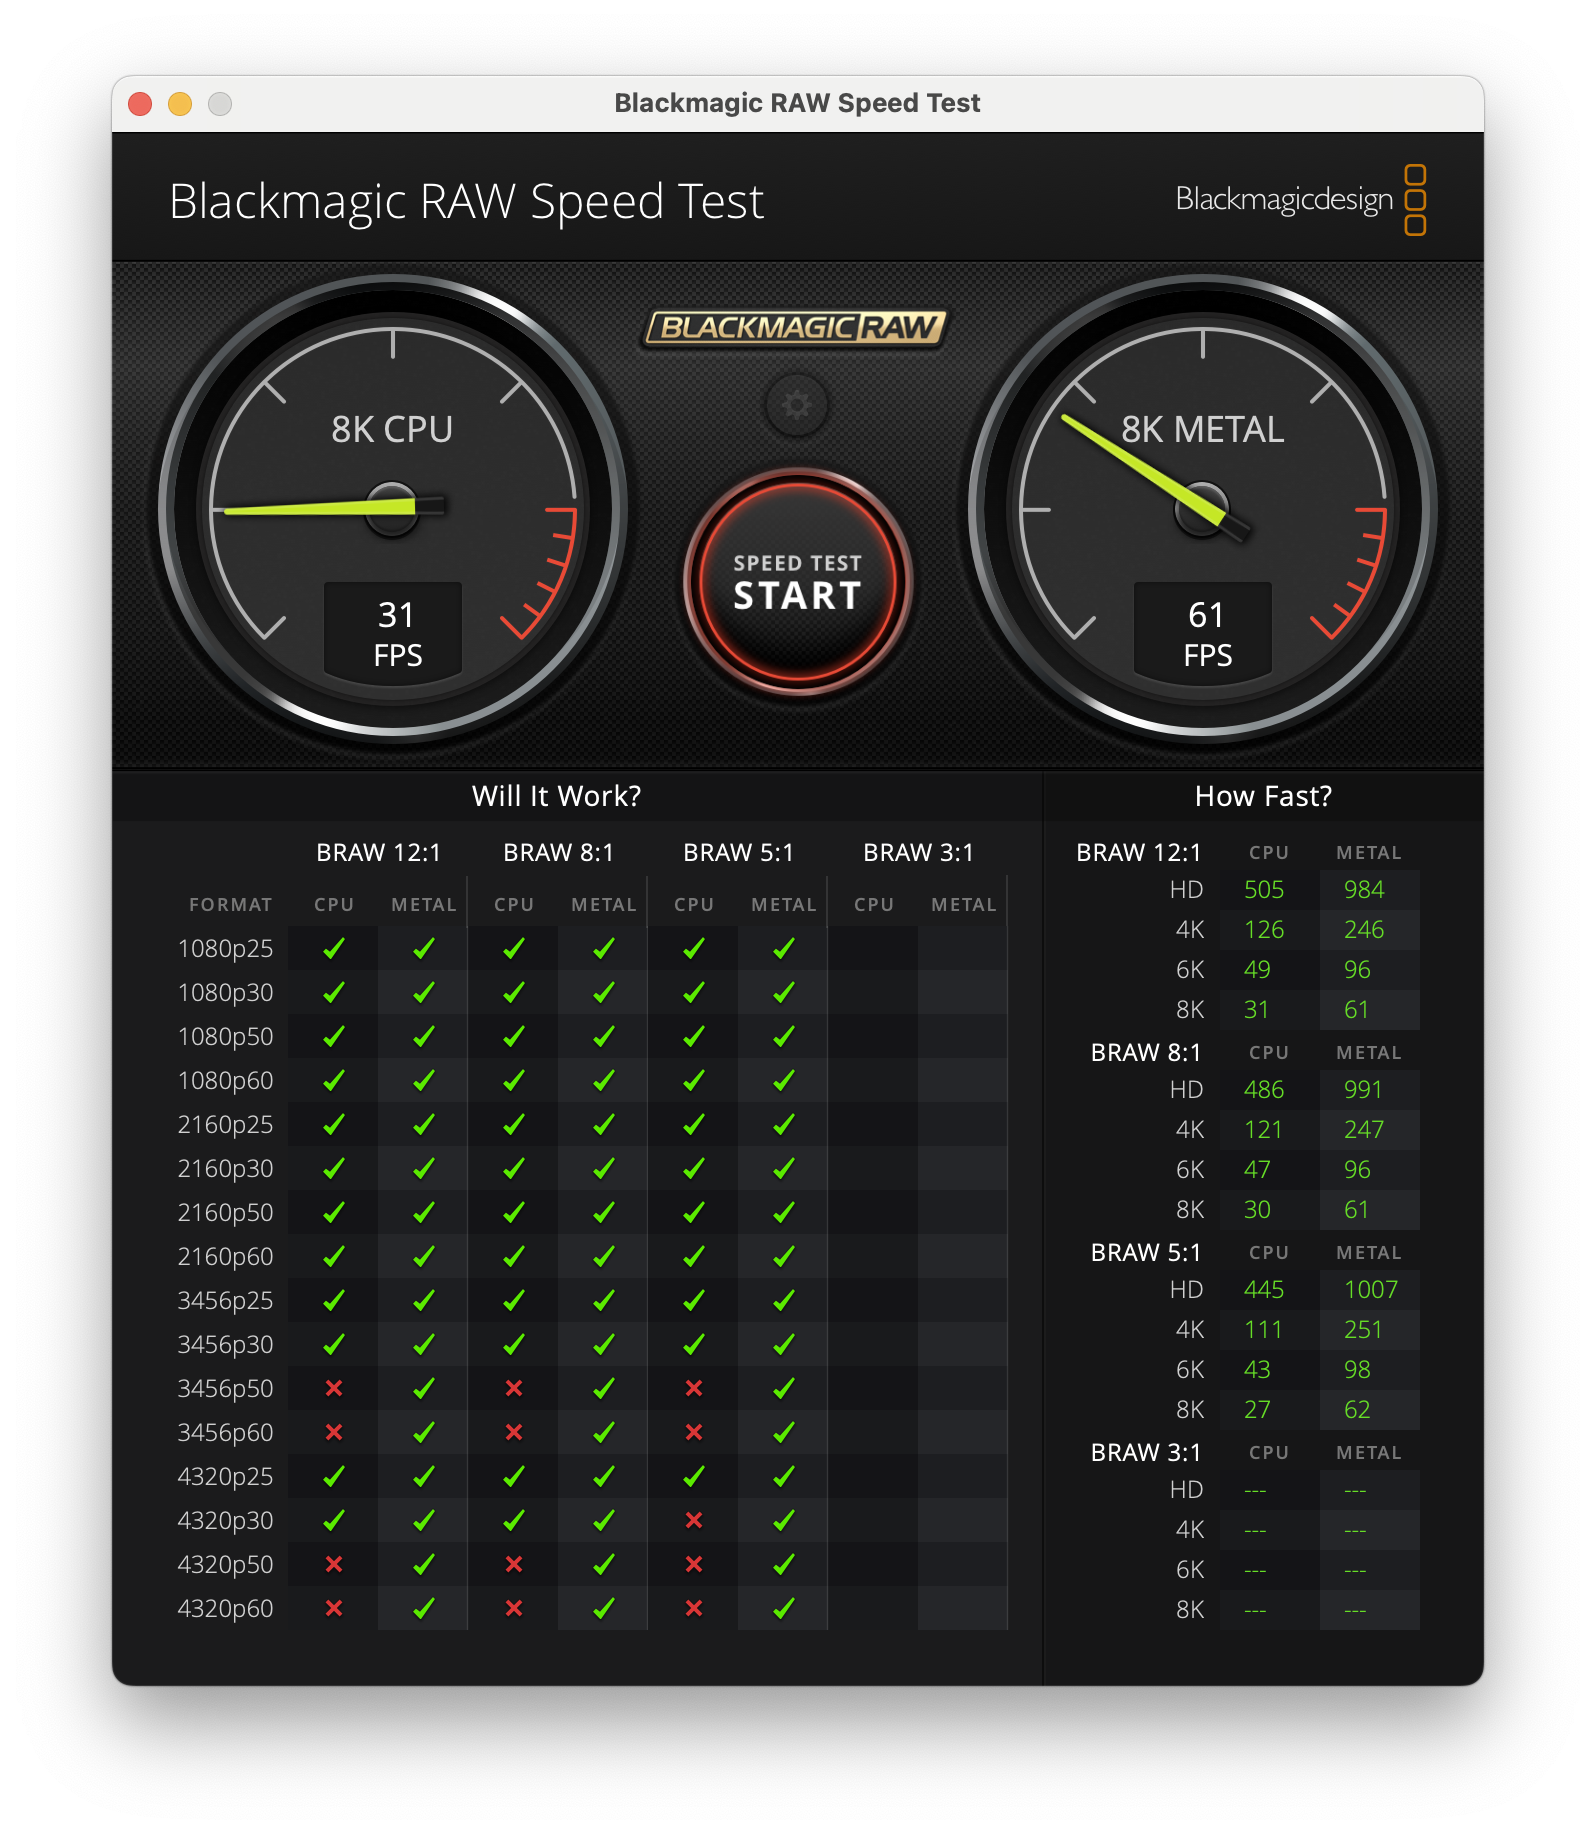The image size is (1596, 1834).
Task: Click the checkmark for 1080p60 BRAW 8:1 Metal
Action: click(604, 1080)
